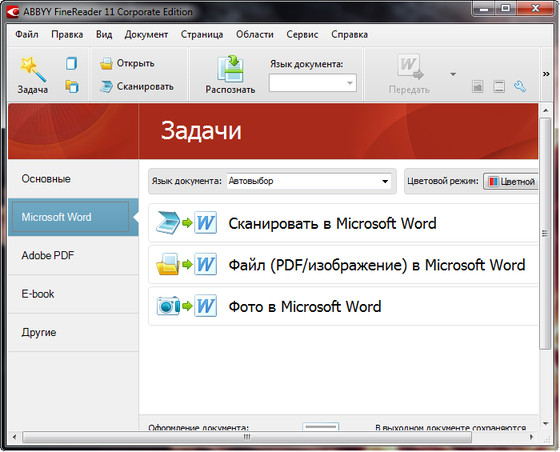Click the Открыть toolbar button label
This screenshot has height=452, width=560.
point(136,64)
